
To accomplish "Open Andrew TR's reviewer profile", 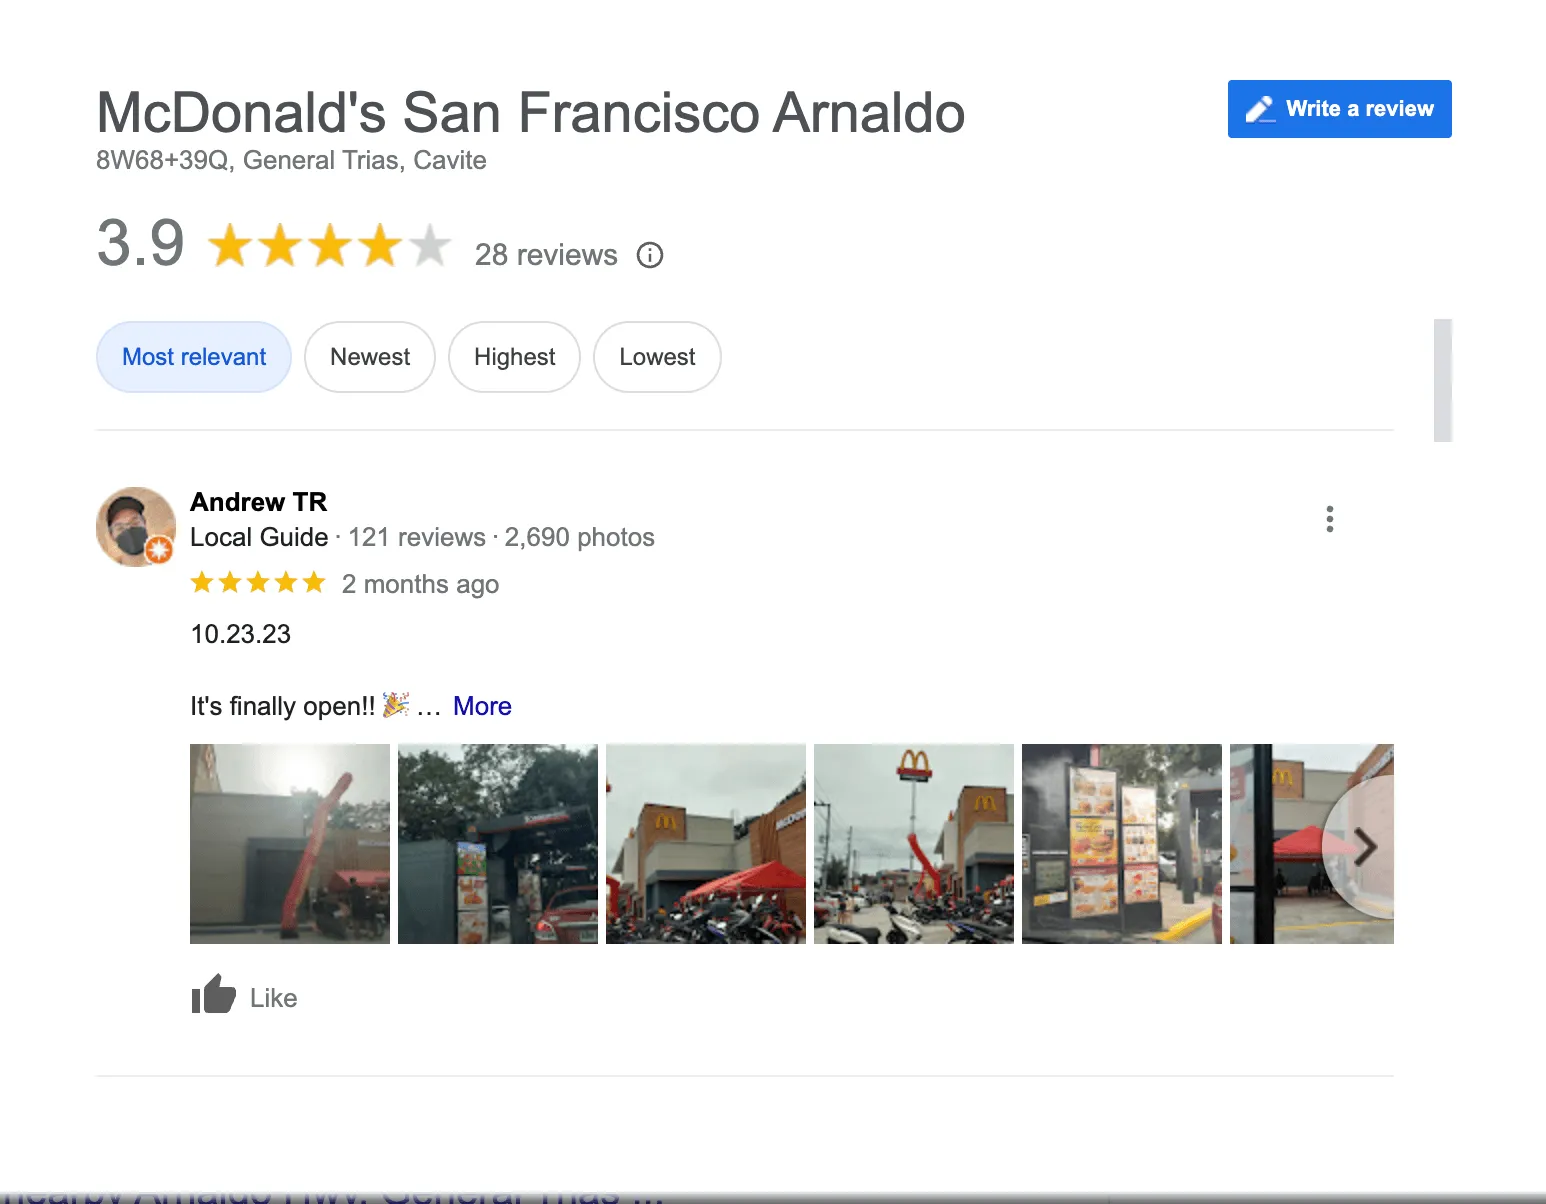I will (x=258, y=501).
